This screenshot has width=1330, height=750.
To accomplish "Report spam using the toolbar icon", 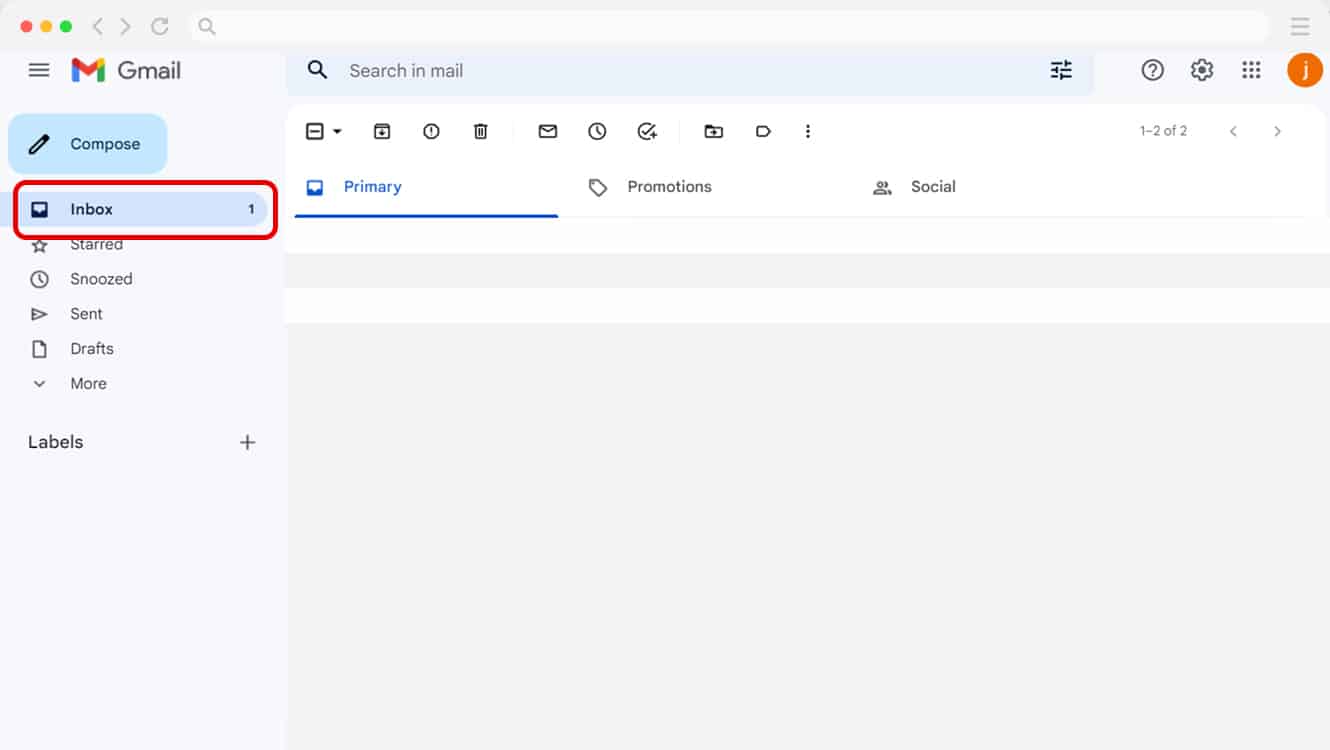I will (x=431, y=131).
